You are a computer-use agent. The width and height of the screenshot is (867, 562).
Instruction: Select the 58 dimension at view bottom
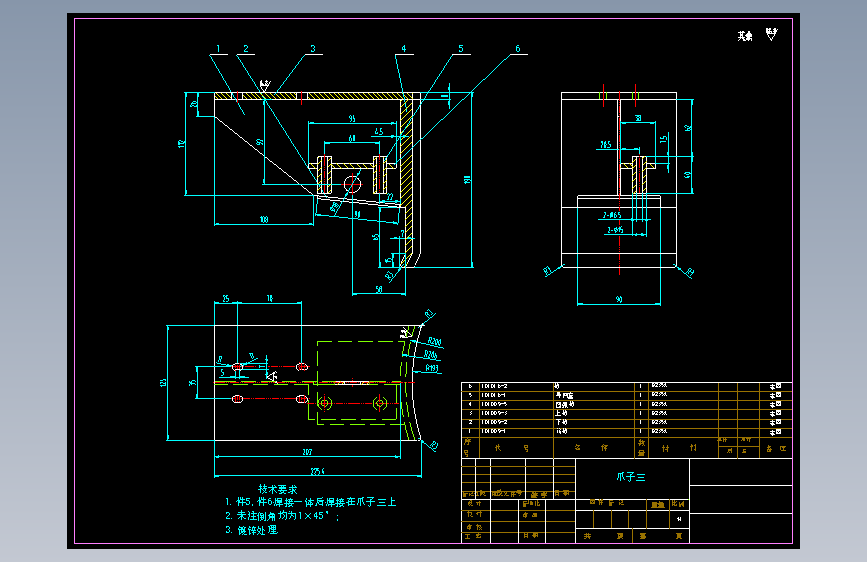(379, 289)
